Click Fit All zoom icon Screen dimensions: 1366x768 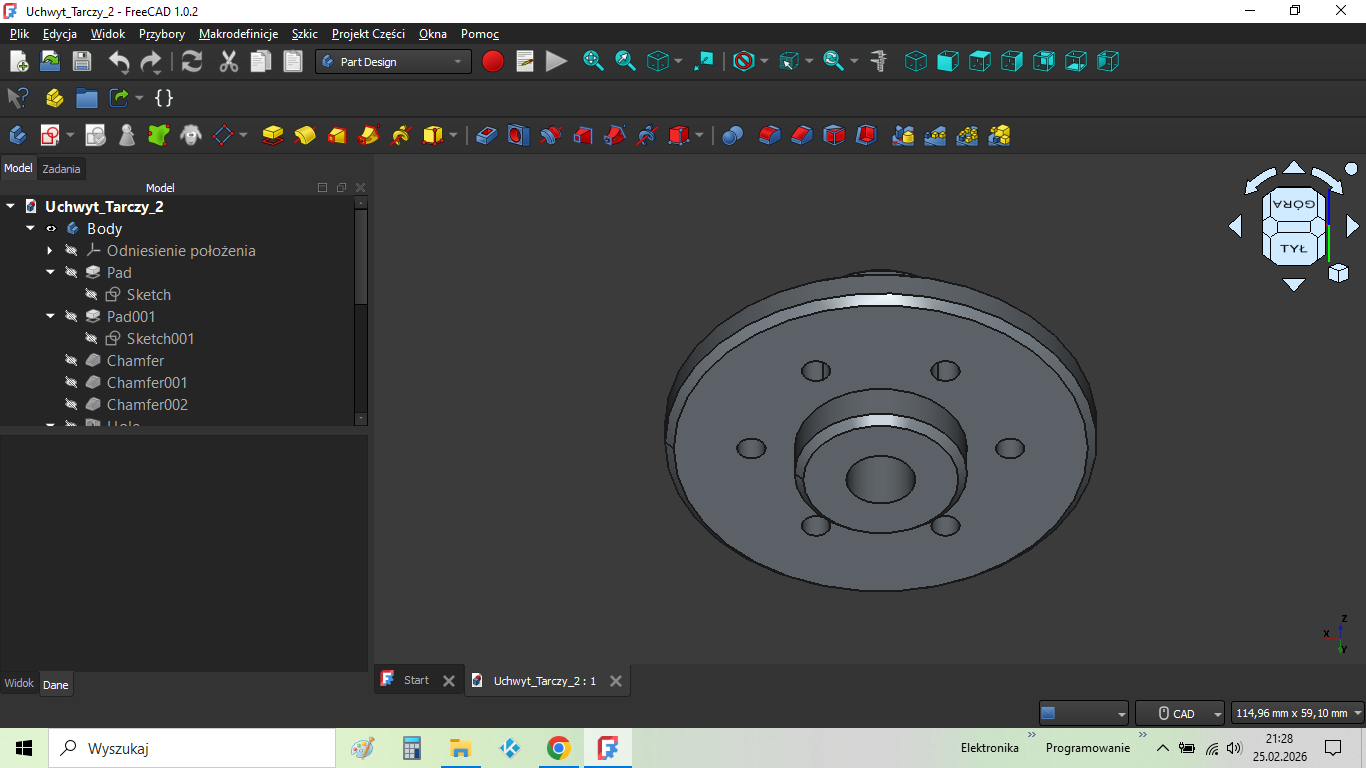point(593,62)
